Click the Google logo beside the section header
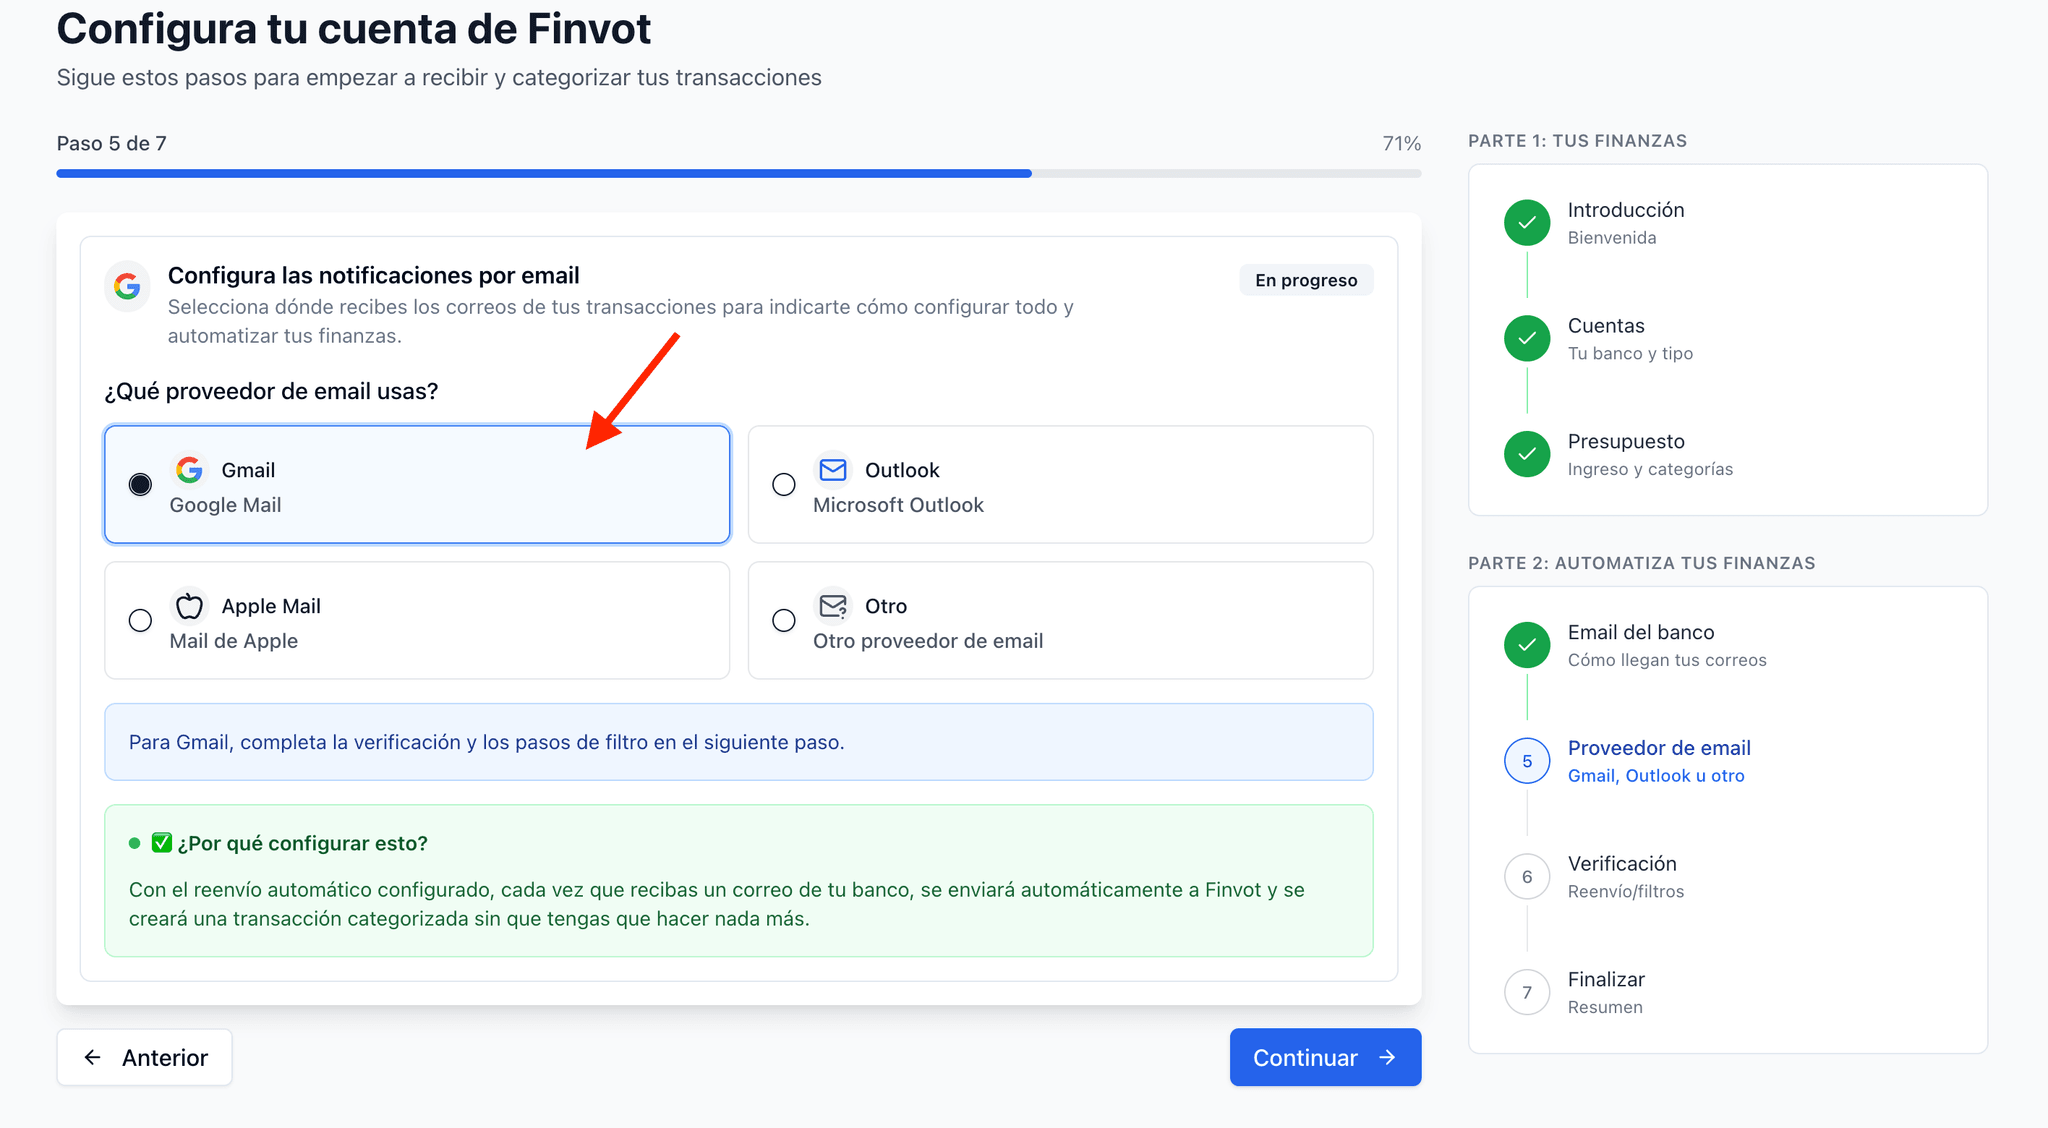 coord(127,287)
